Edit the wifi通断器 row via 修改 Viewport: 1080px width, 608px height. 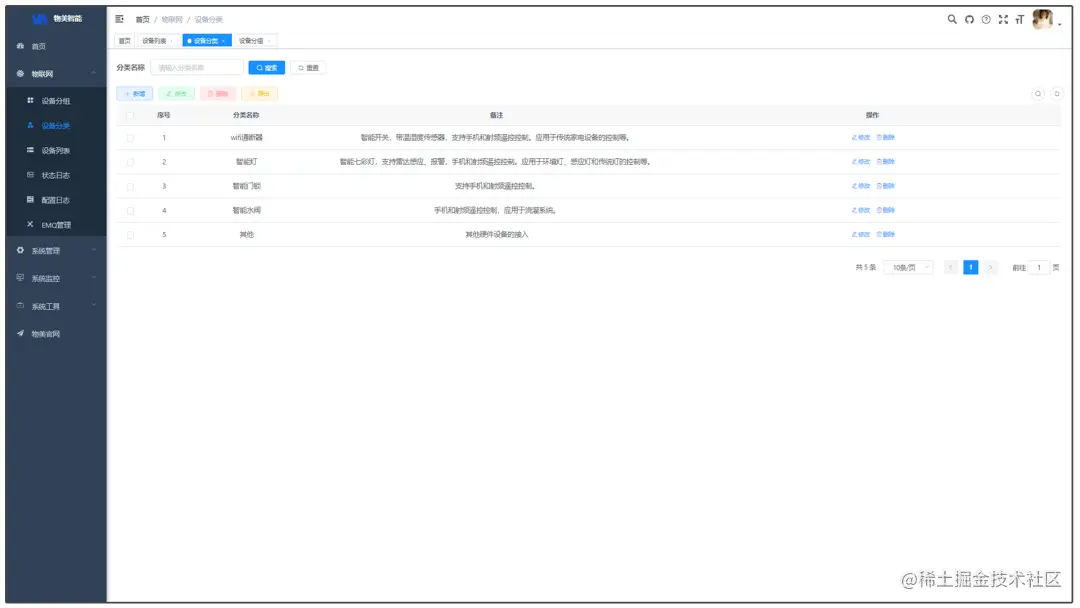[x=861, y=138]
